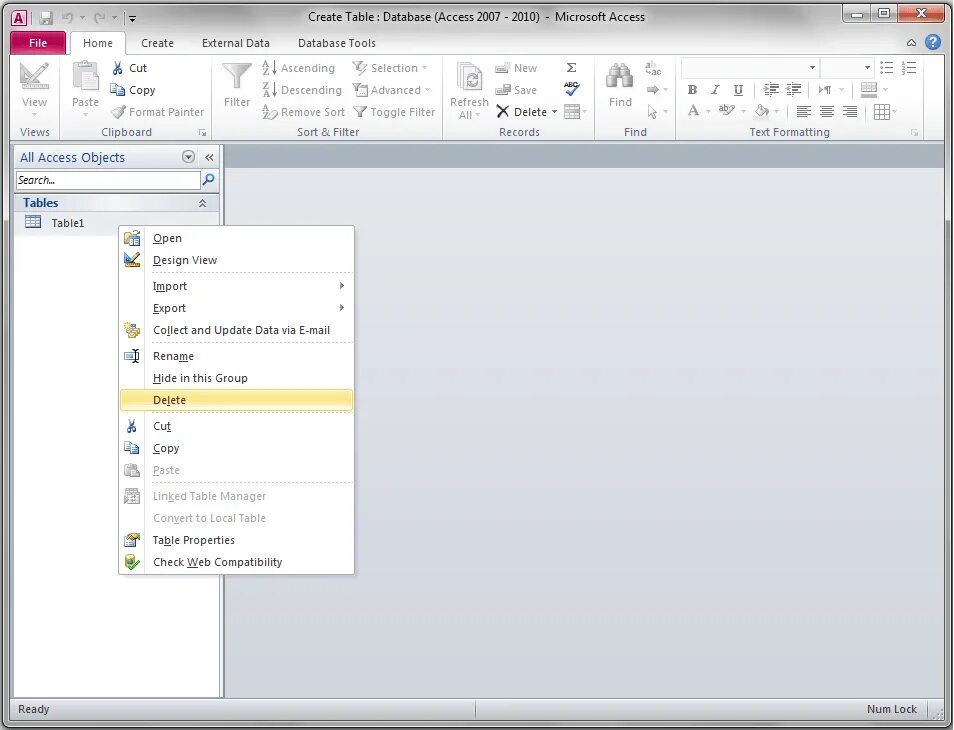Click the Replace icon in Find group
The width and height of the screenshot is (954, 730).
[653, 68]
